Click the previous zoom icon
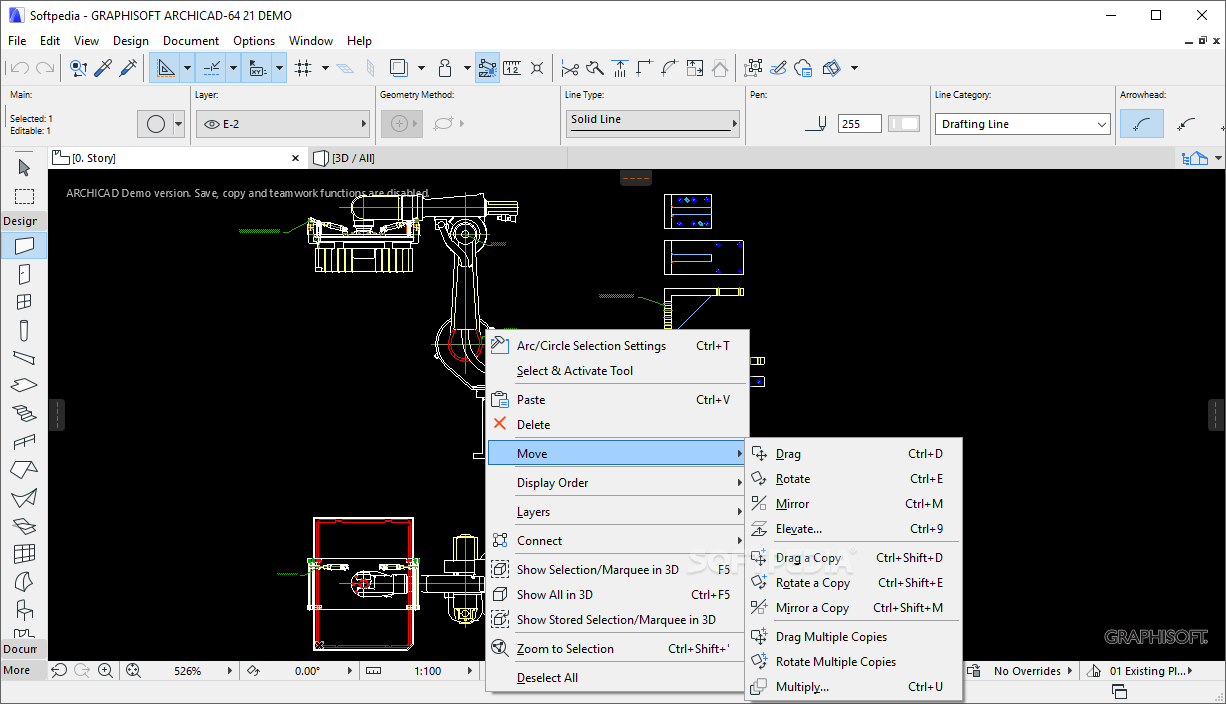This screenshot has width=1226, height=704. click(x=59, y=671)
